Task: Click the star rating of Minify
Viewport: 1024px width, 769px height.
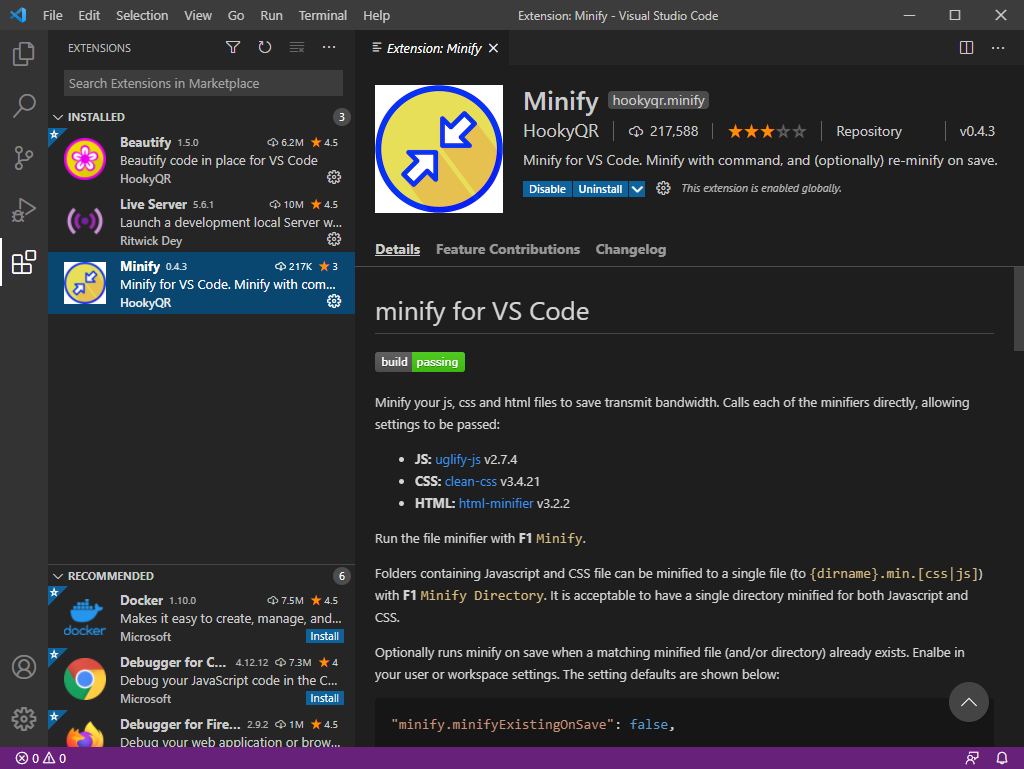Action: tap(767, 131)
